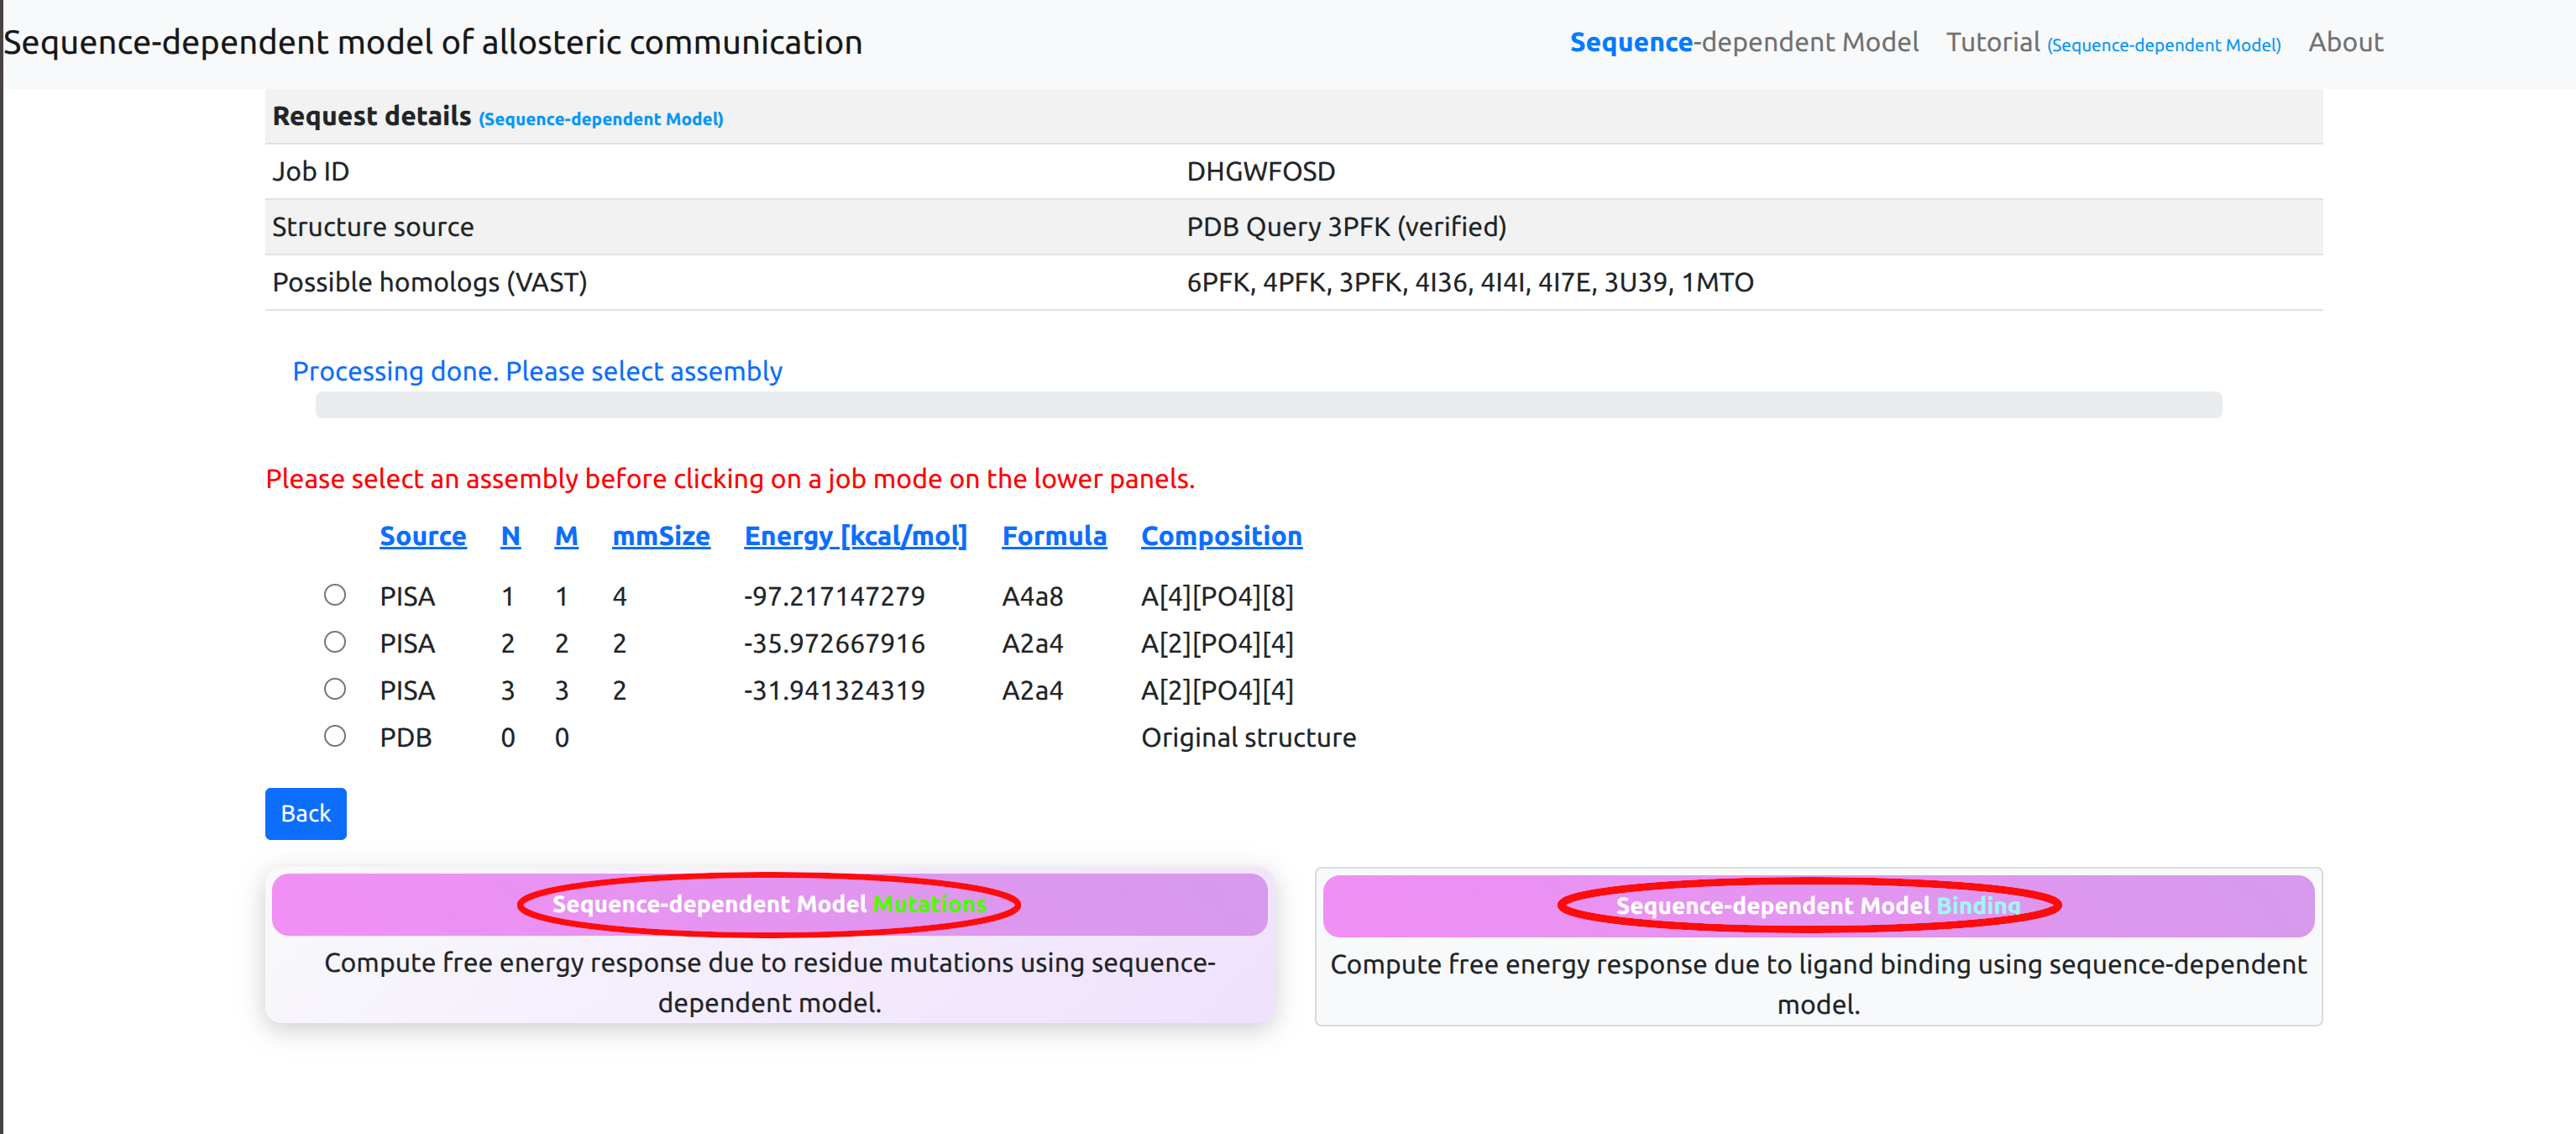Select PISA assembly with energy -35.972667916

[x=335, y=642]
